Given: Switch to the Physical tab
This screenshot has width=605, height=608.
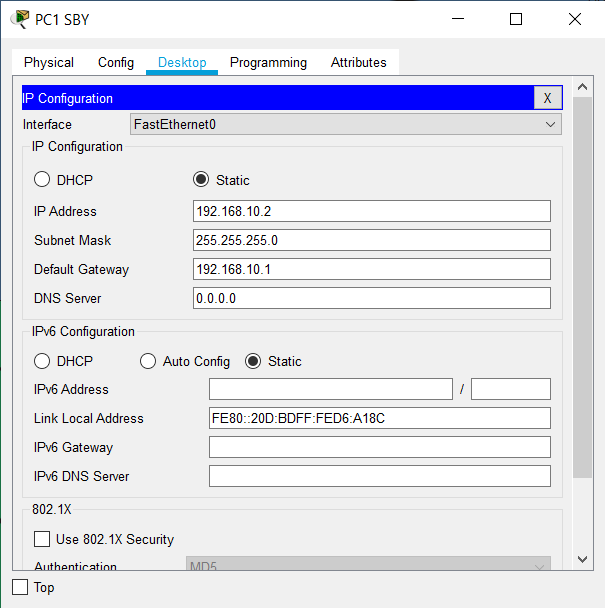Looking at the screenshot, I should (49, 62).
